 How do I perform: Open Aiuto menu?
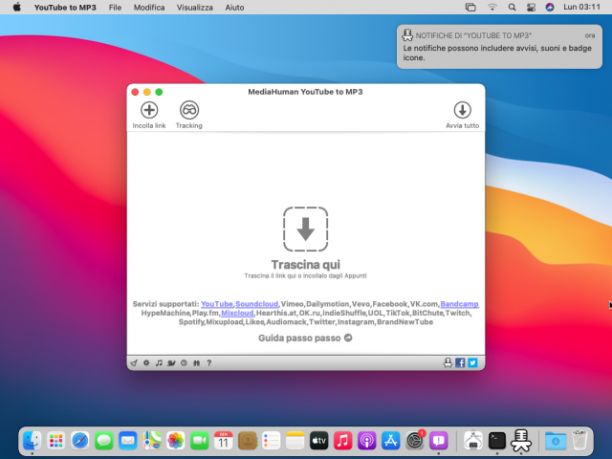(234, 7)
